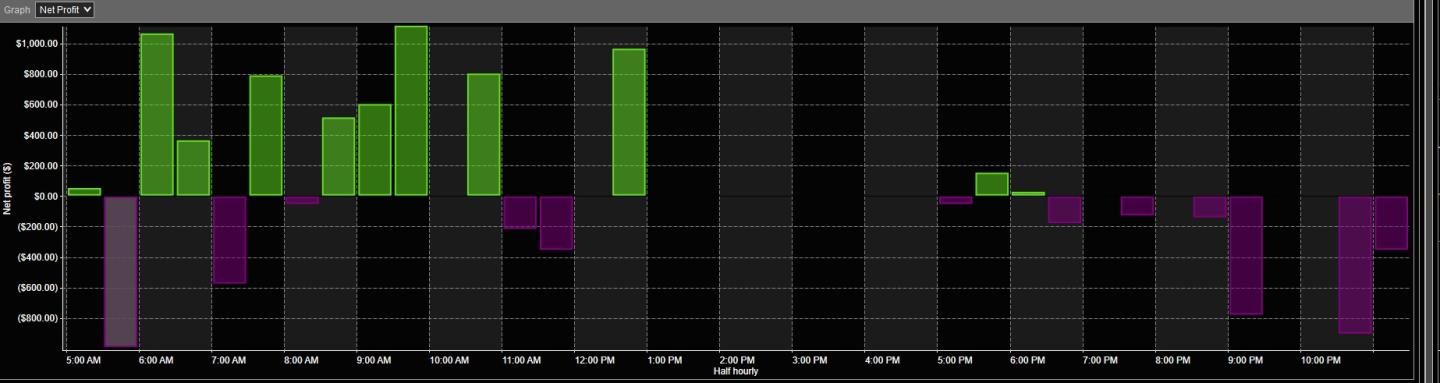Click the 7:00 AM x-axis label
Viewport: 1440px width, 383px height.
point(229,359)
